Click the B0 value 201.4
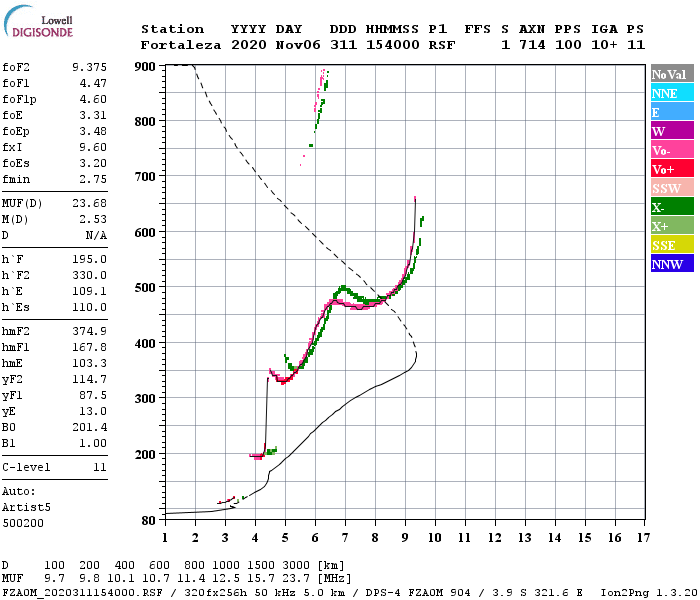The width and height of the screenshot is (700, 600). click(89, 428)
